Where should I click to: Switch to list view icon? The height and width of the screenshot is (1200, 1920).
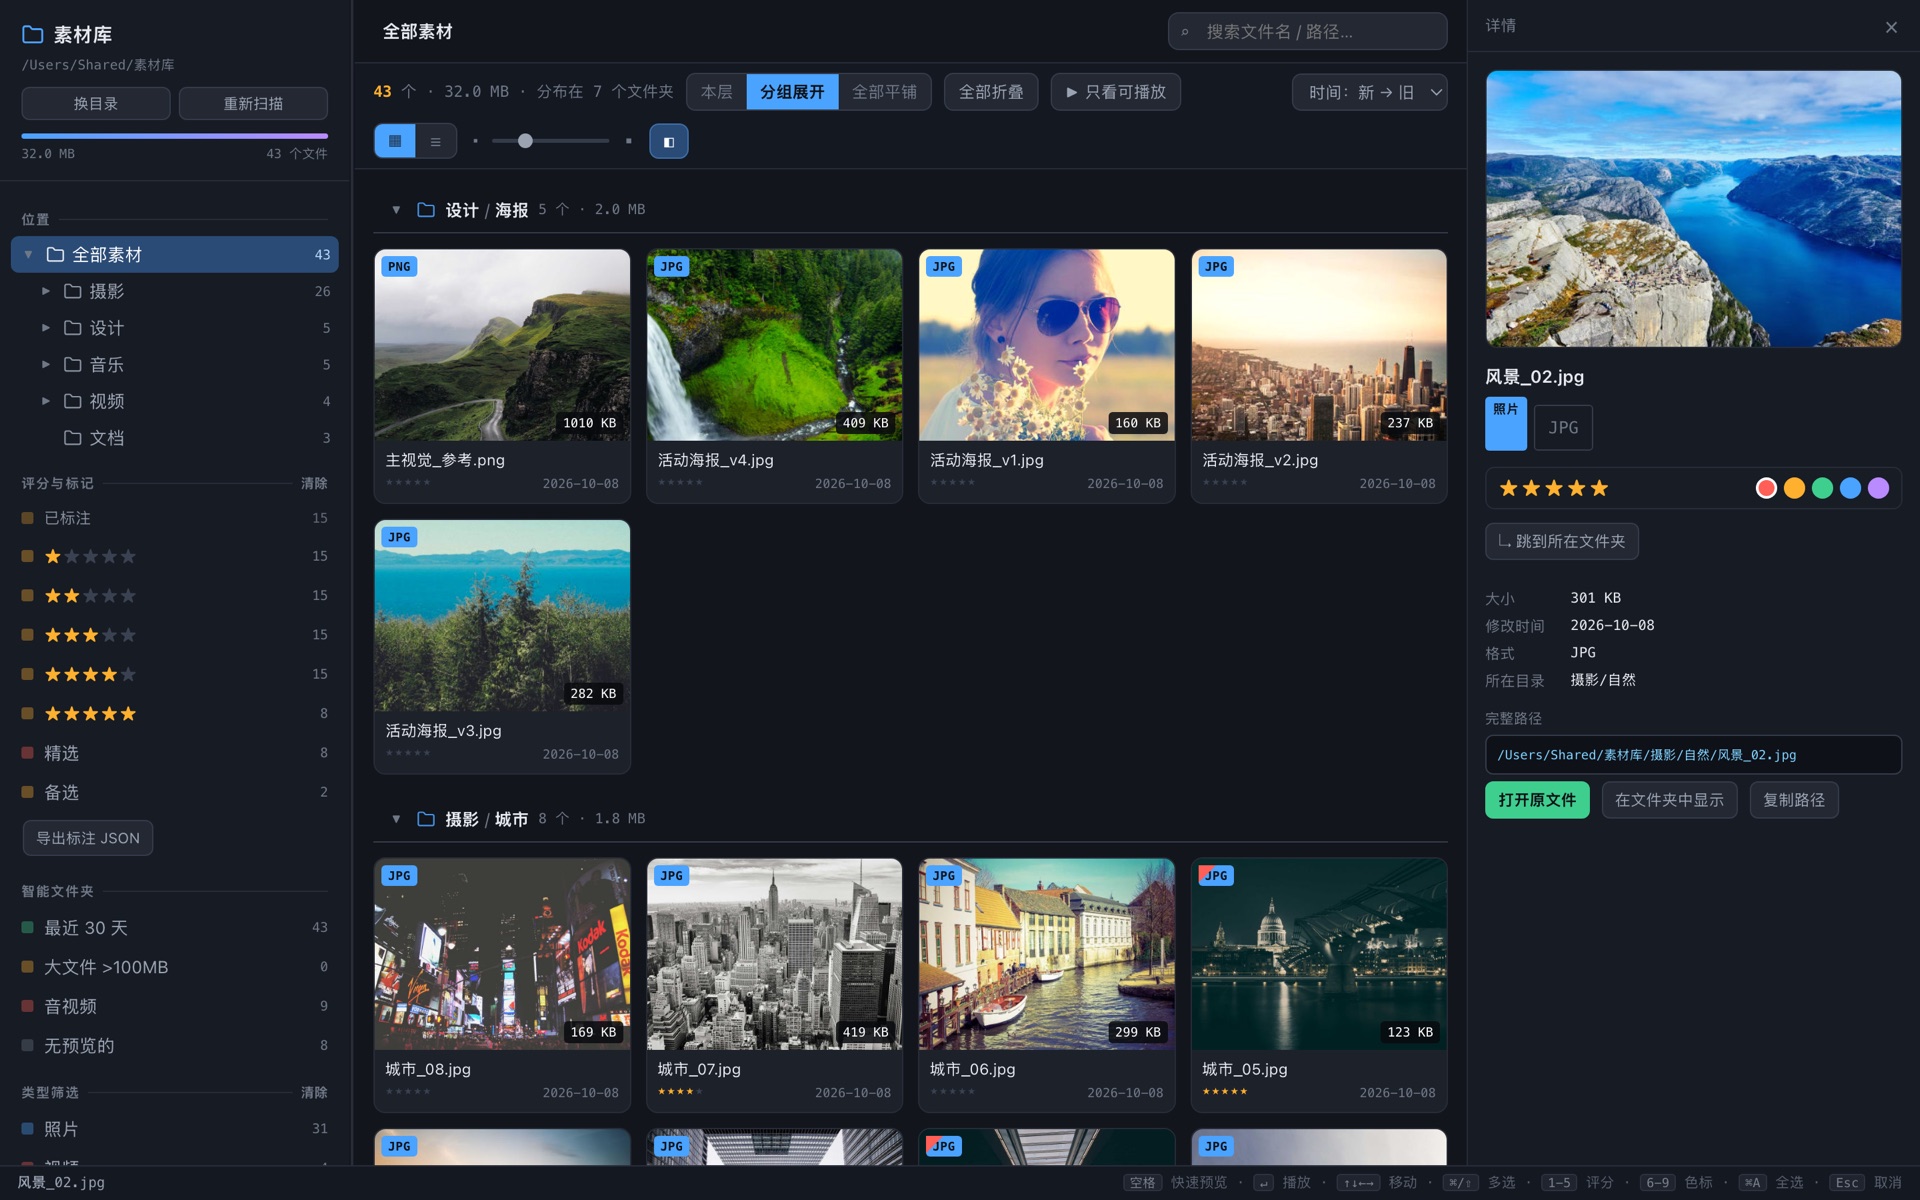[x=435, y=141]
